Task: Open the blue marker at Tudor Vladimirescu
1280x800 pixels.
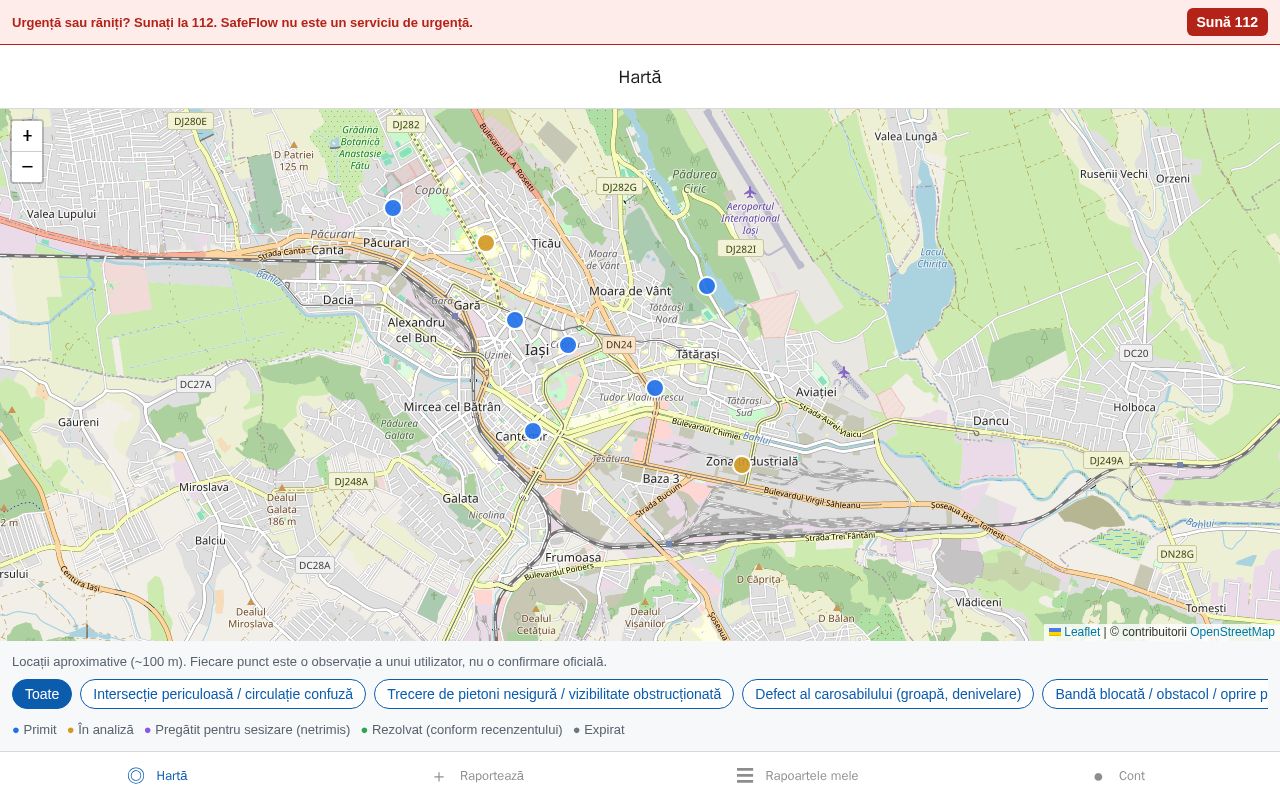Action: (x=655, y=388)
